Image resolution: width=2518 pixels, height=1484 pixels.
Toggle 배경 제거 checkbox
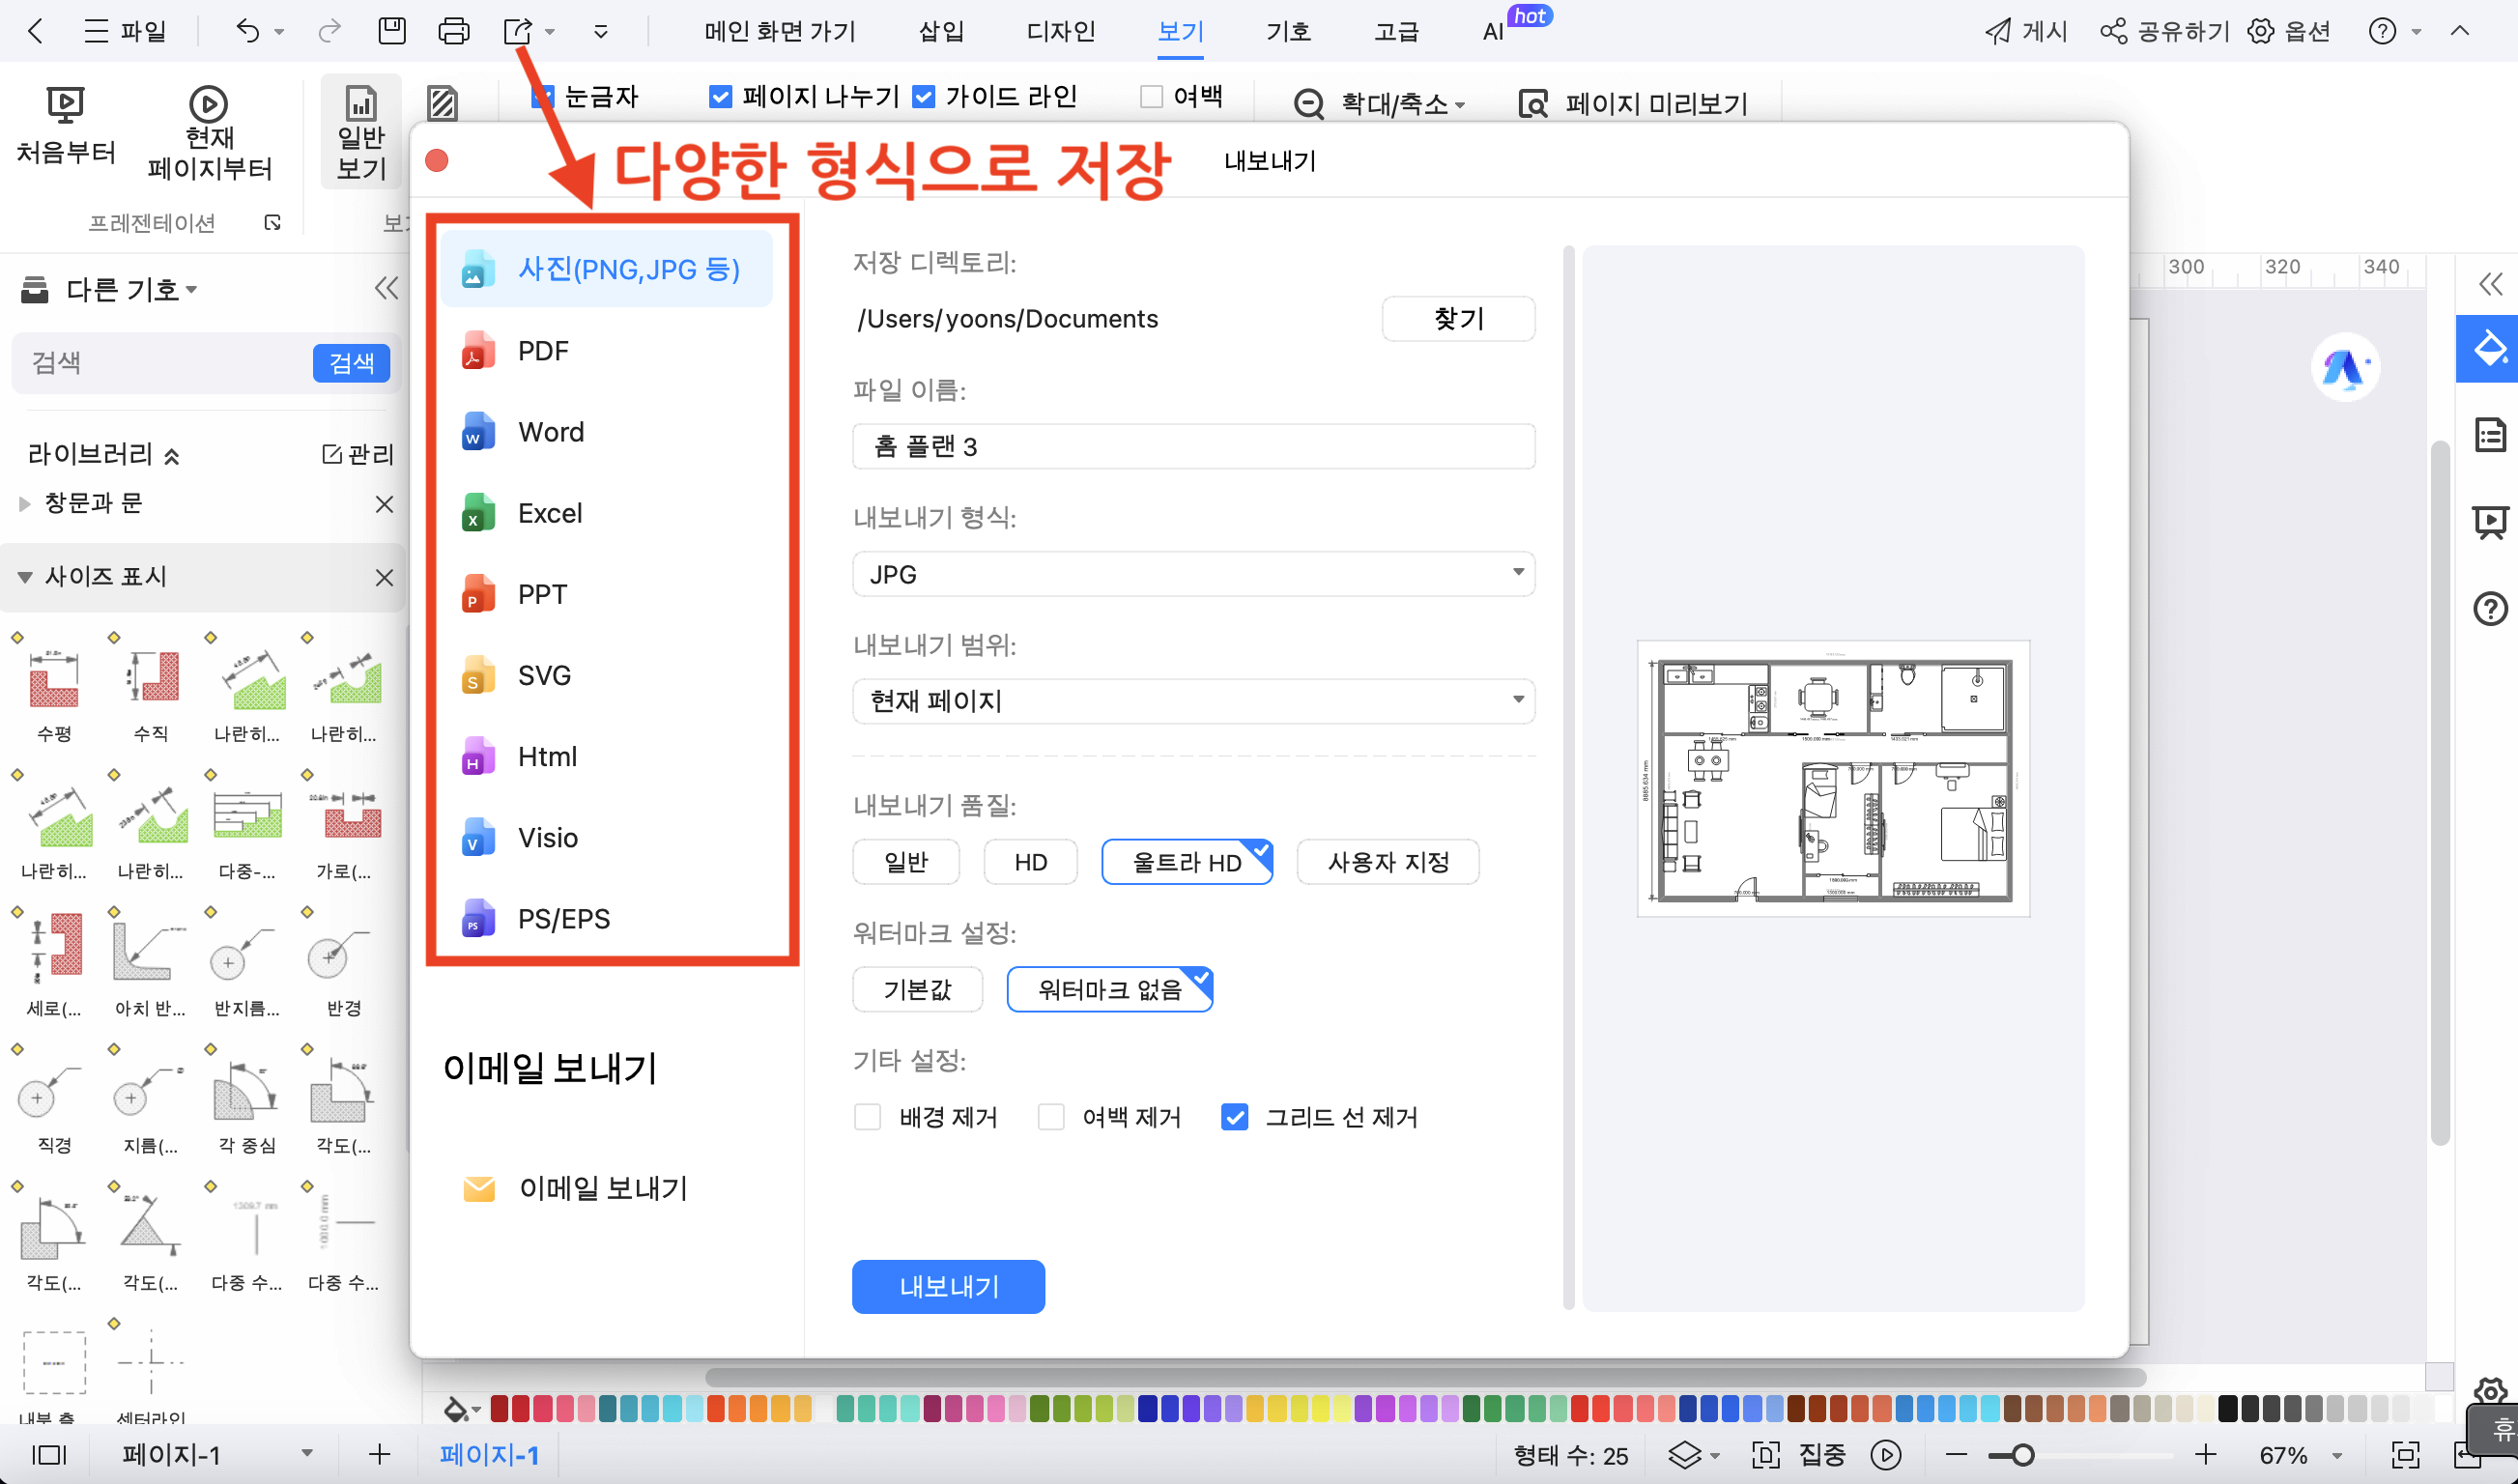865,1115
